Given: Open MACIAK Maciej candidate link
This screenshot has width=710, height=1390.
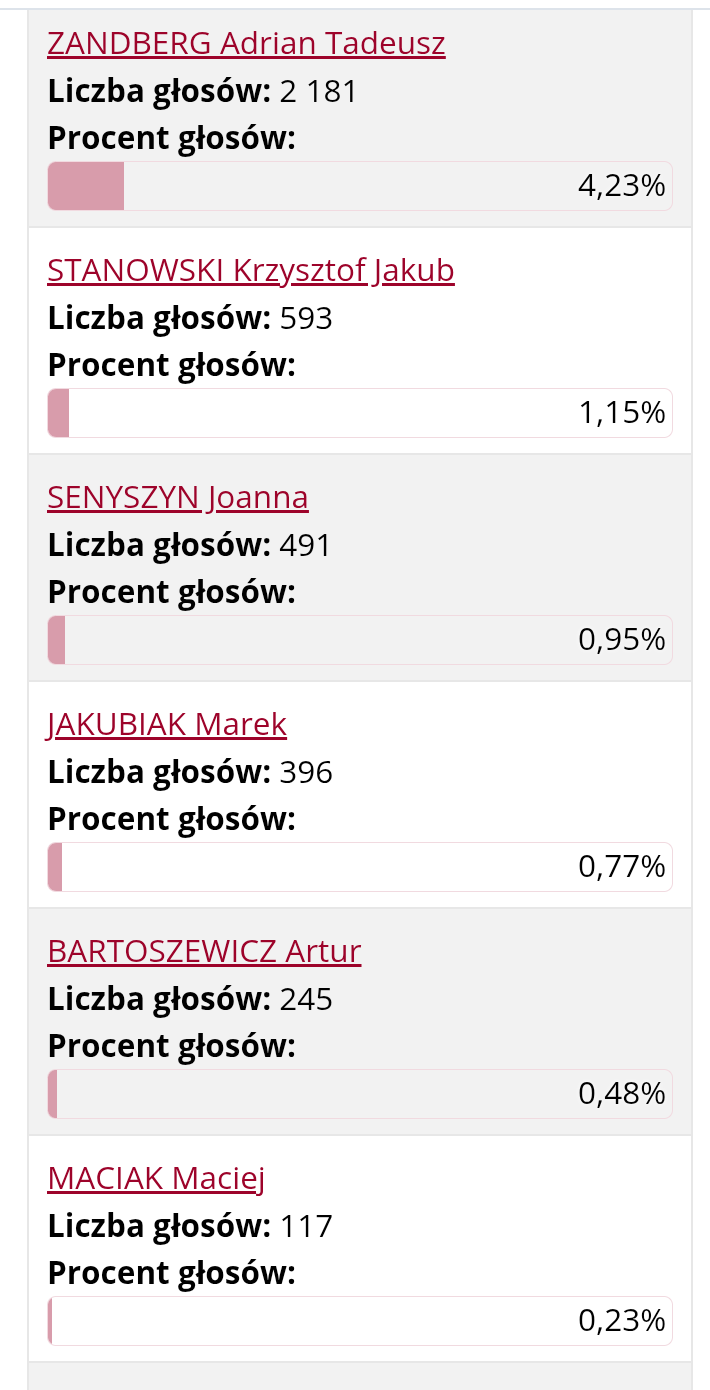Looking at the screenshot, I should 156,1179.
